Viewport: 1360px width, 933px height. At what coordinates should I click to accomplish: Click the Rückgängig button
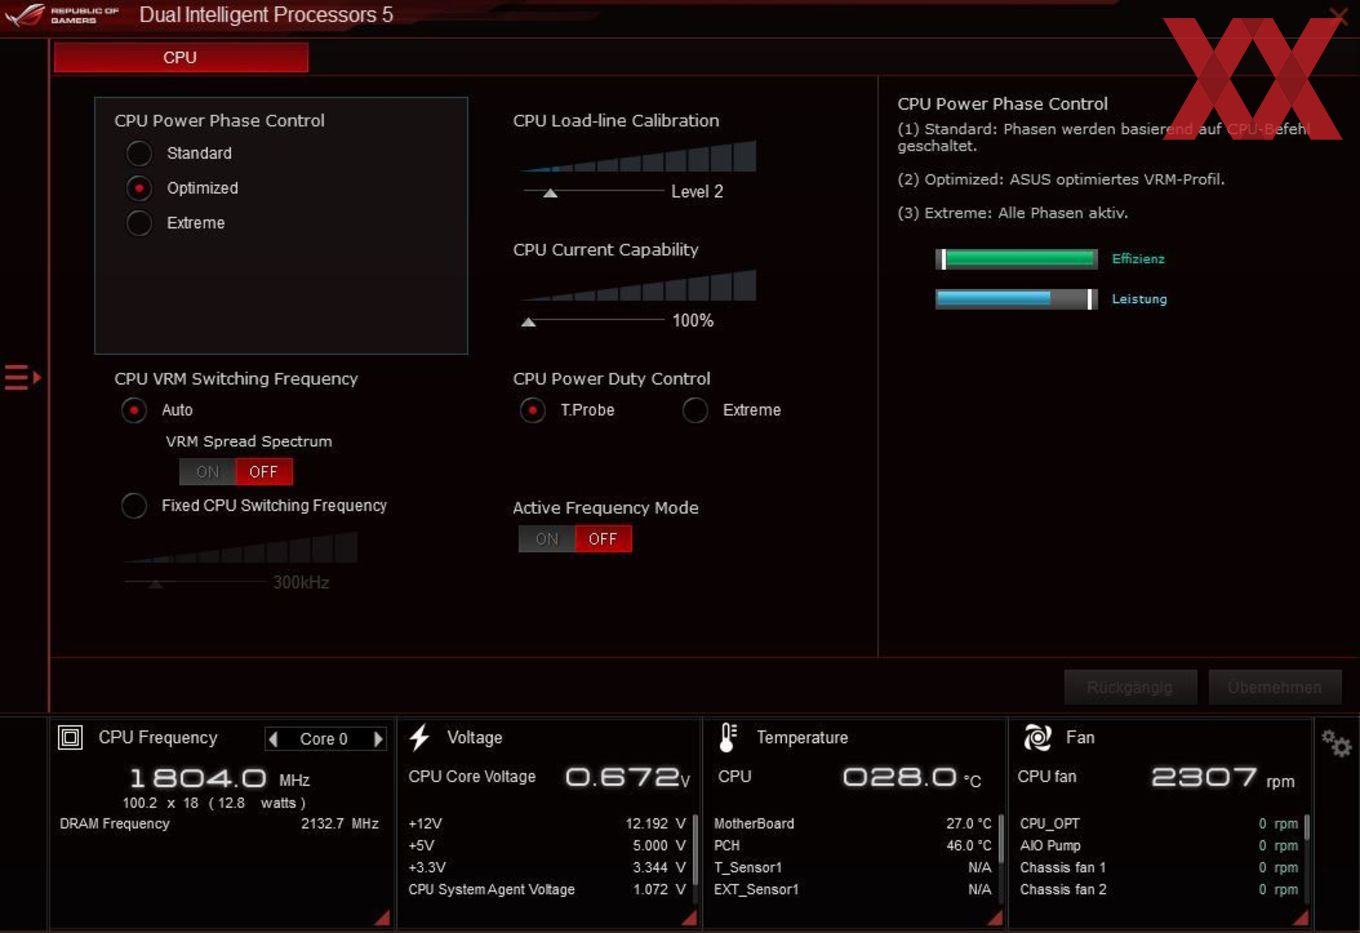1129,687
